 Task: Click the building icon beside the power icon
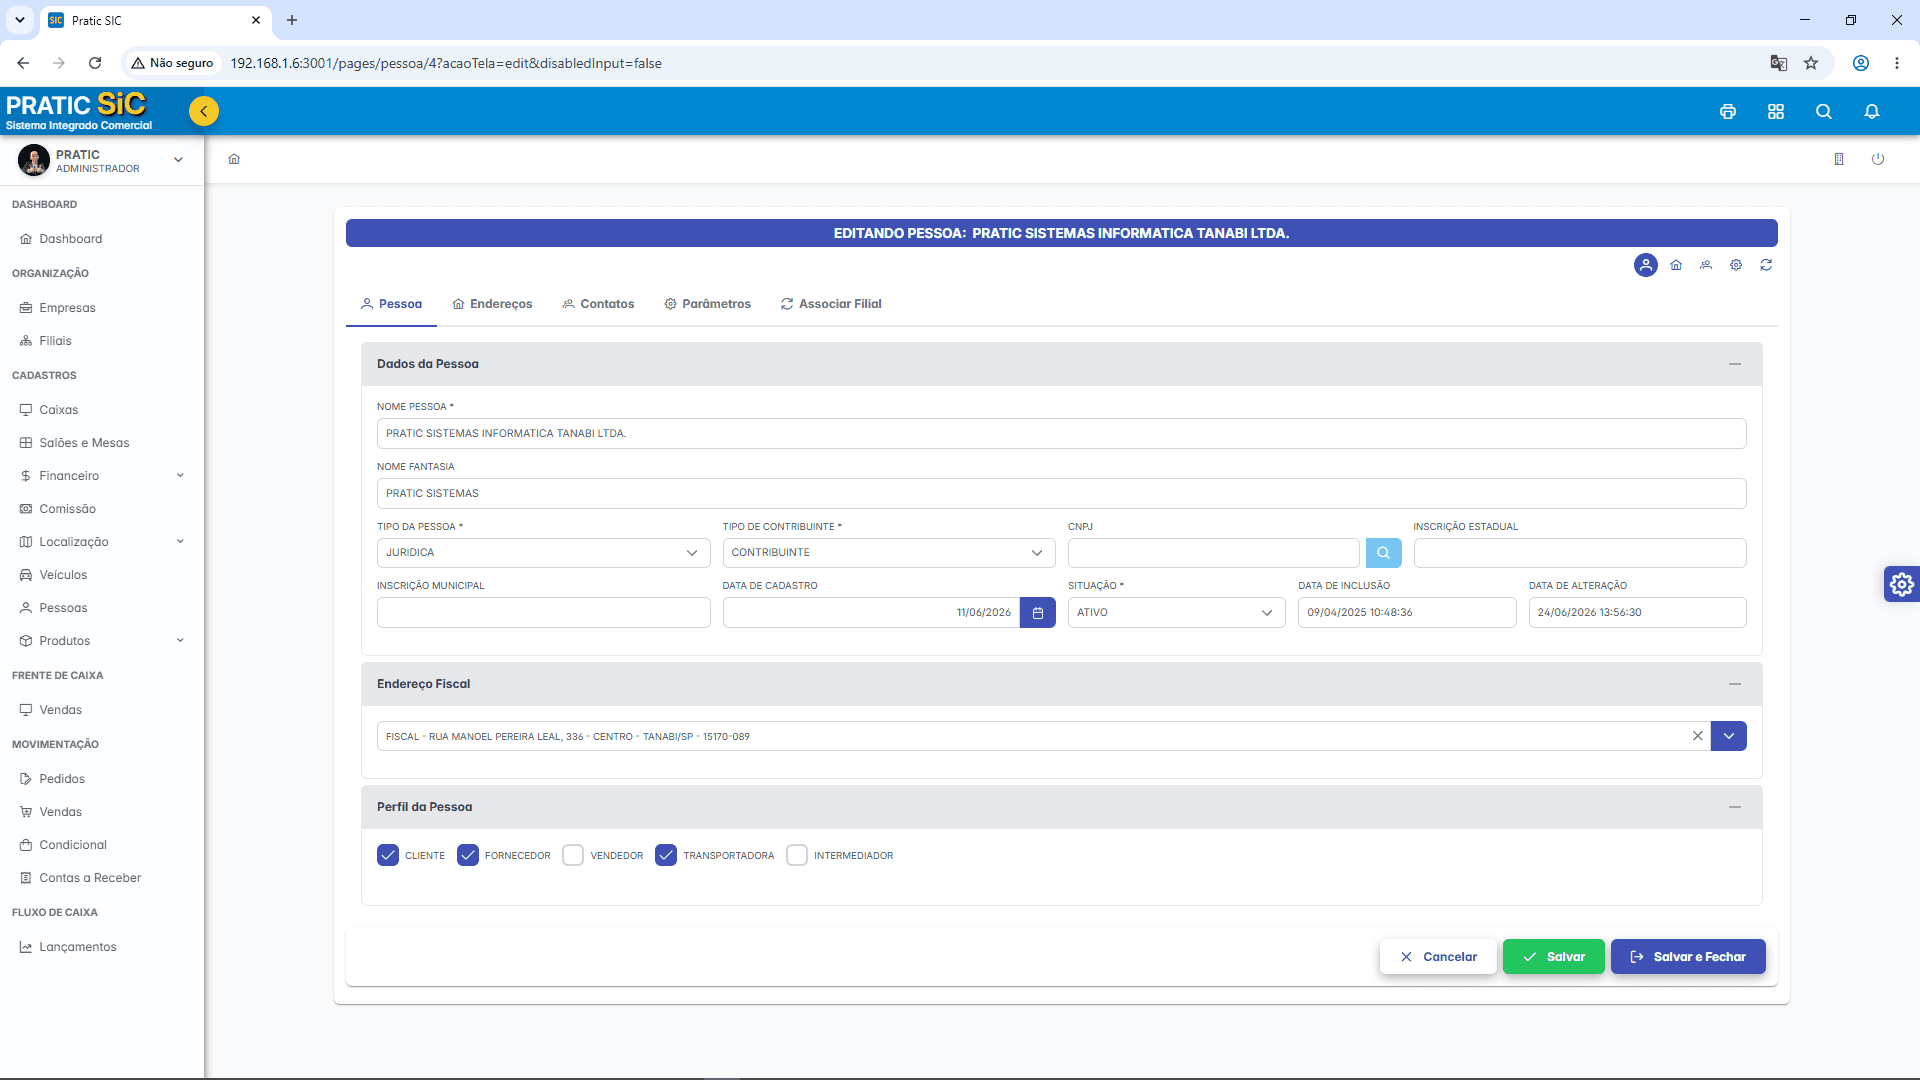[x=1839, y=159]
